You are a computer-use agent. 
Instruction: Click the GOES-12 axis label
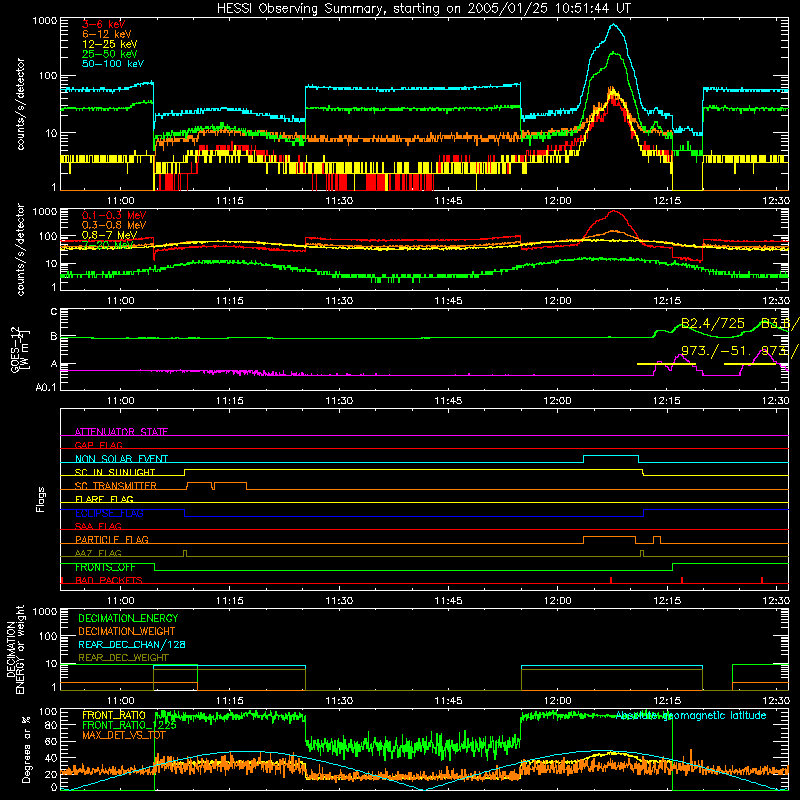click(15, 349)
